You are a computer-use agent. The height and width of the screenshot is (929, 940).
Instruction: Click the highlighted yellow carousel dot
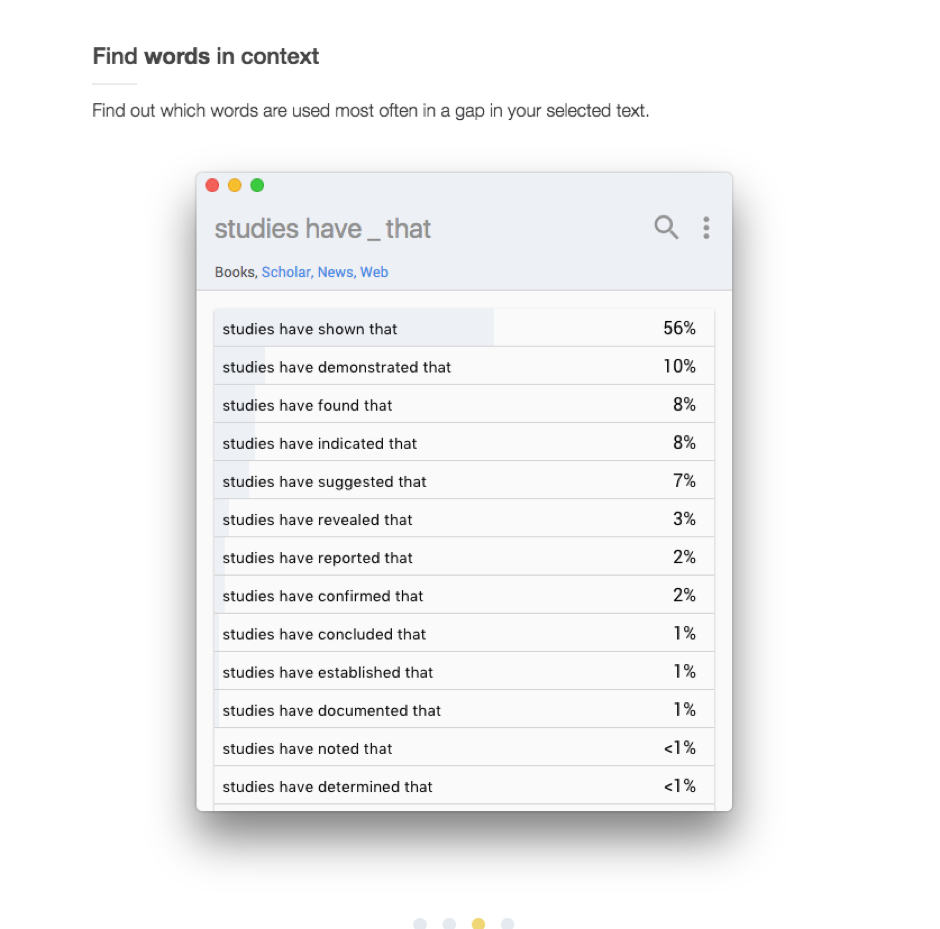[478, 923]
